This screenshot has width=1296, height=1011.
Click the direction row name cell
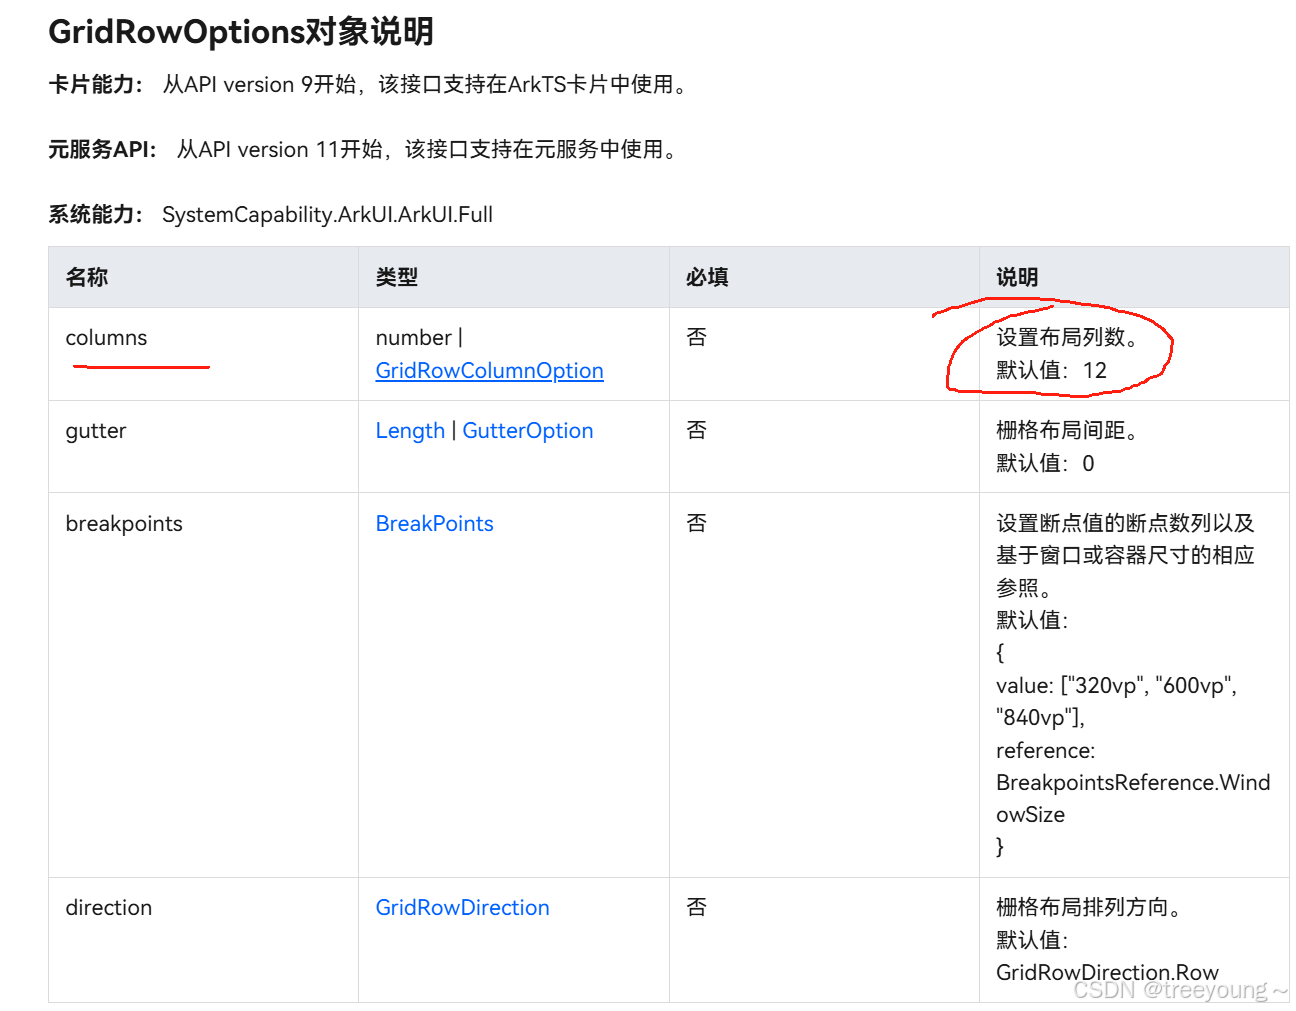(x=109, y=907)
